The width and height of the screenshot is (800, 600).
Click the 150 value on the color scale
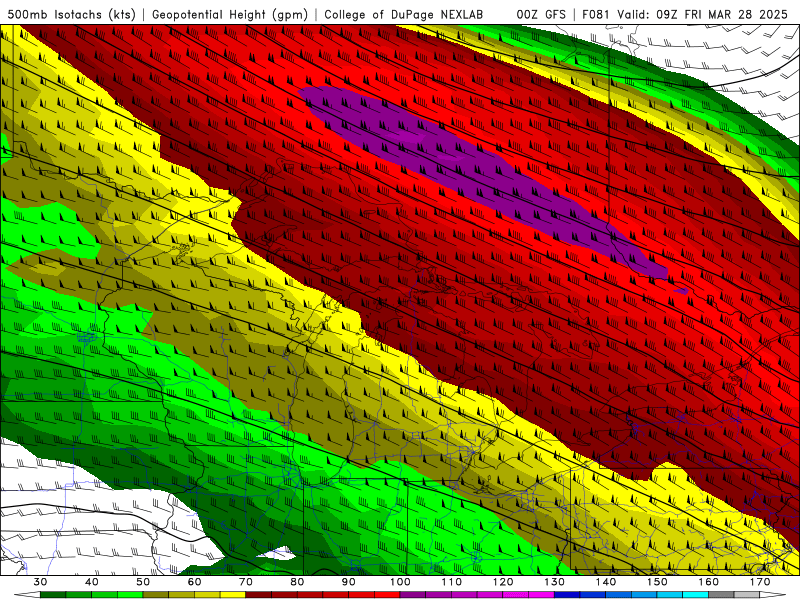[x=657, y=582]
